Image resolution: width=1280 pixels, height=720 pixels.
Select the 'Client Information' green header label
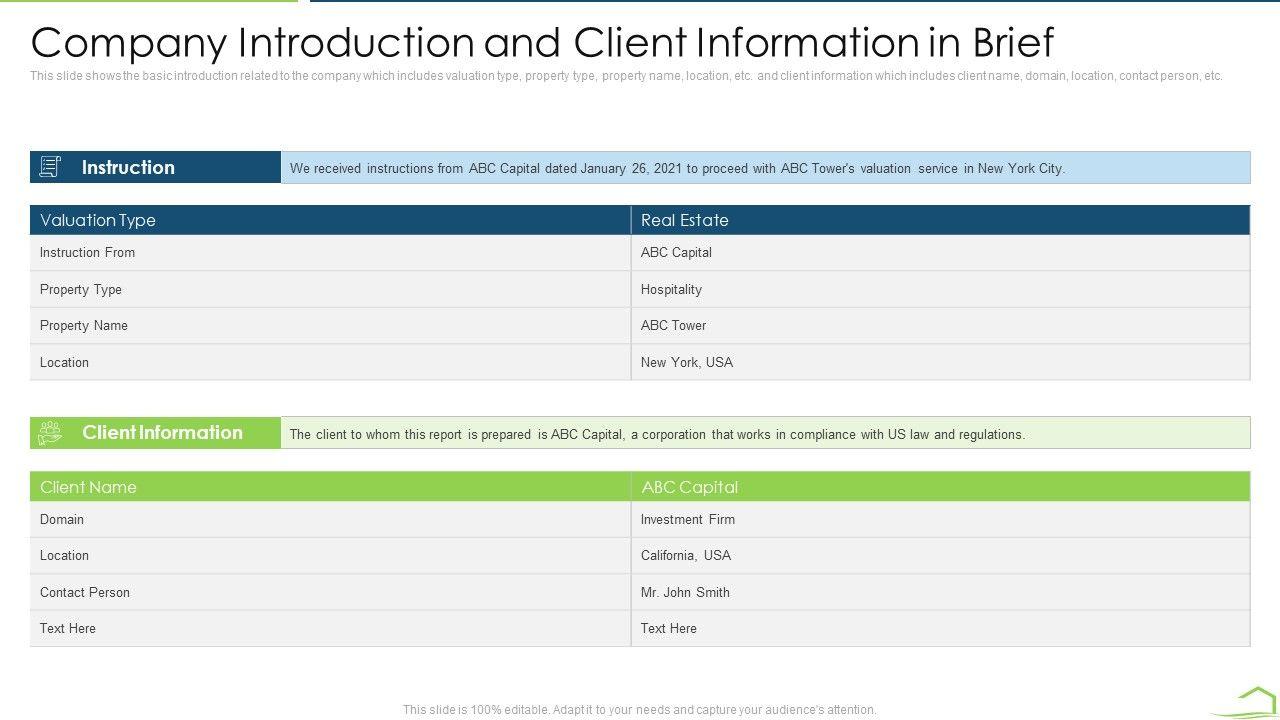(162, 433)
